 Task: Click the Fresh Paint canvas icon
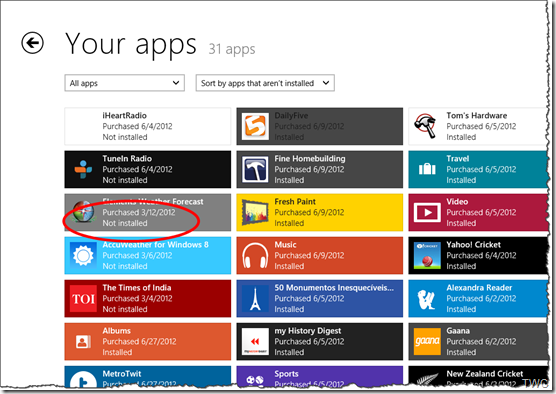click(x=255, y=212)
